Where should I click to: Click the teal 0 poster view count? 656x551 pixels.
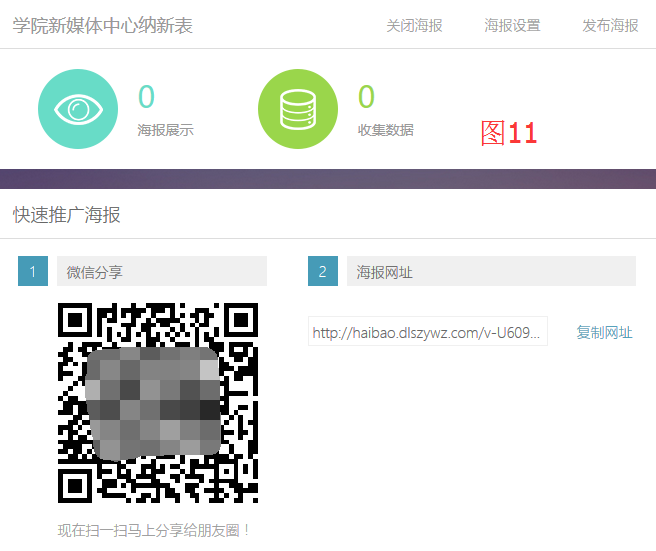pos(146,97)
